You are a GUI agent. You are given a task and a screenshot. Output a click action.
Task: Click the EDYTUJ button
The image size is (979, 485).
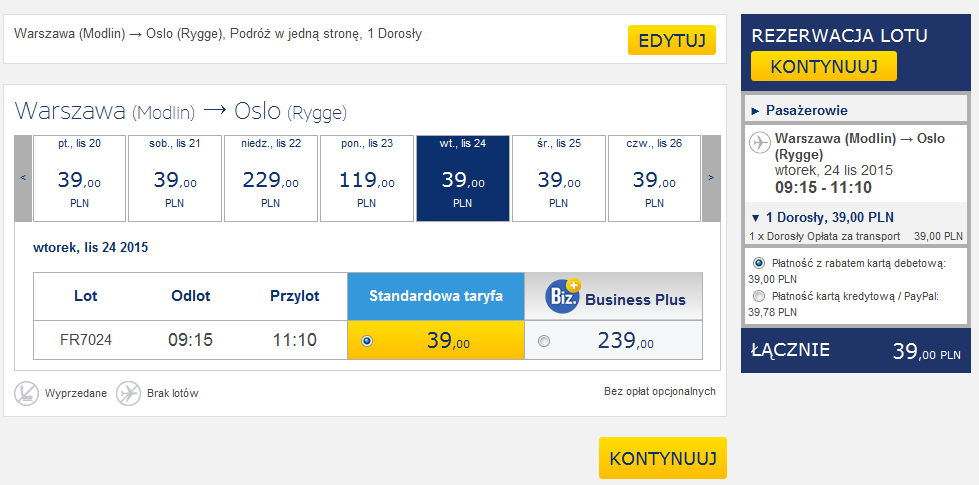point(672,41)
